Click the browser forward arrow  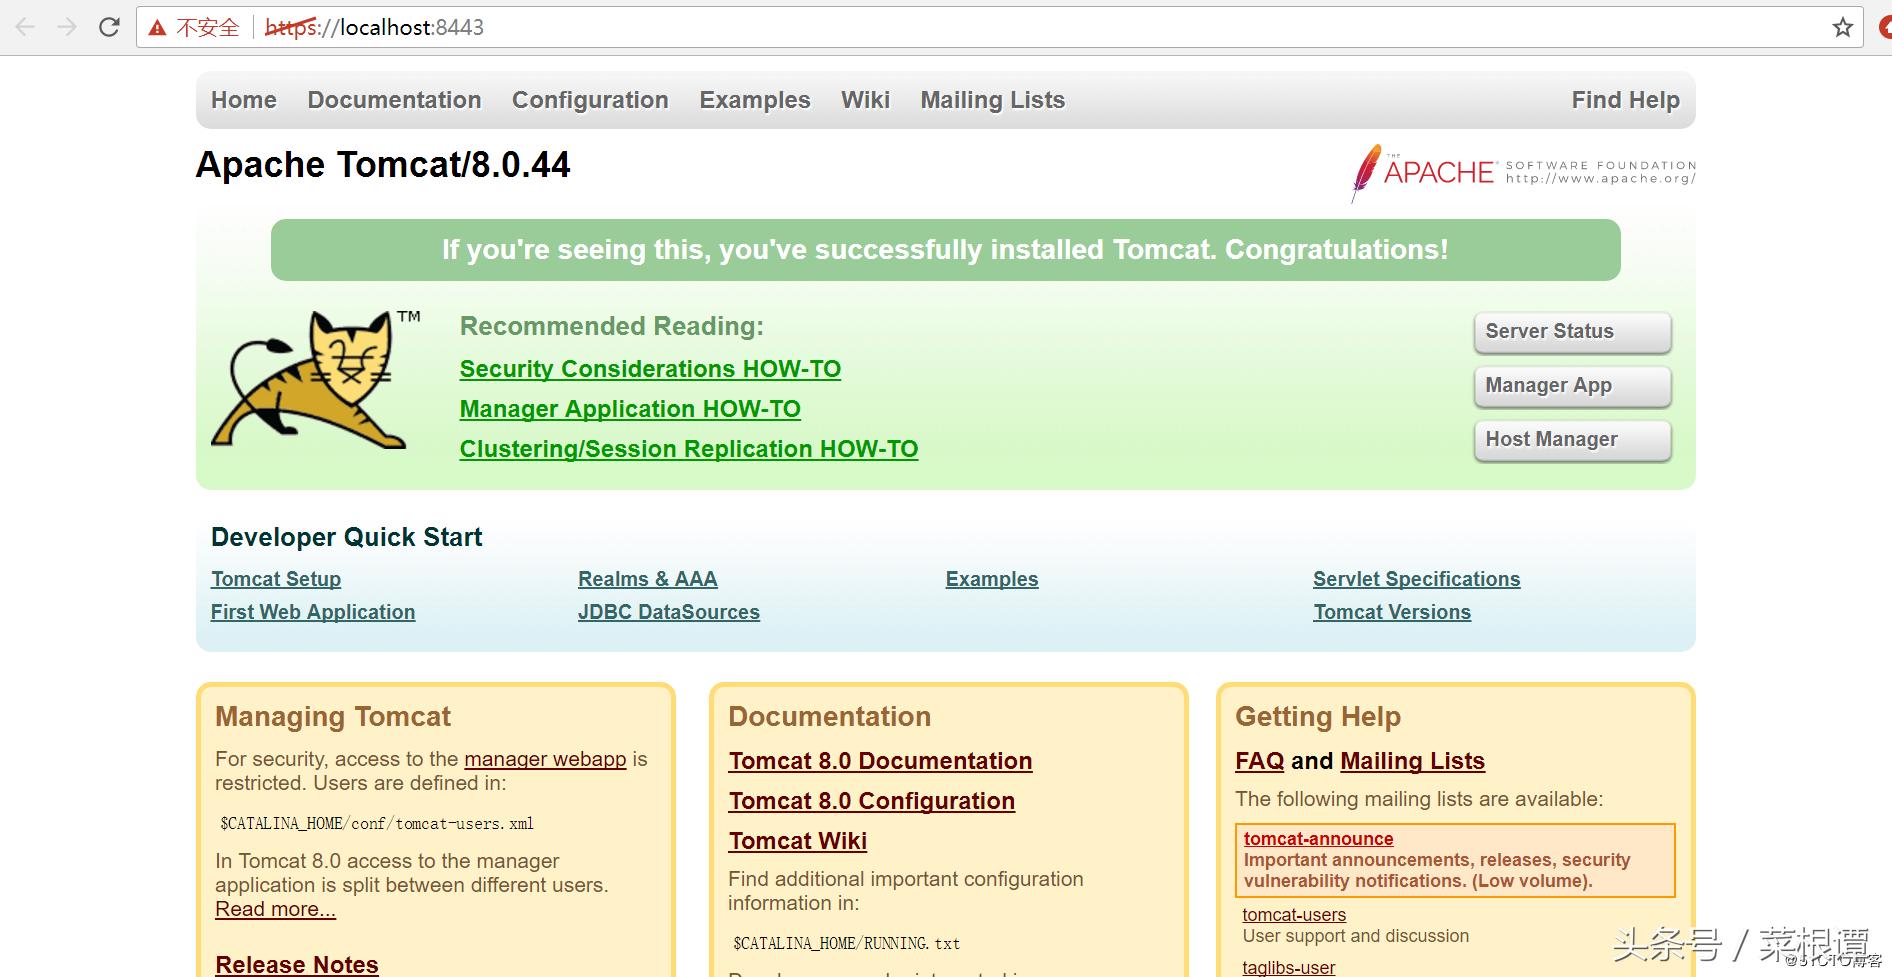point(67,27)
